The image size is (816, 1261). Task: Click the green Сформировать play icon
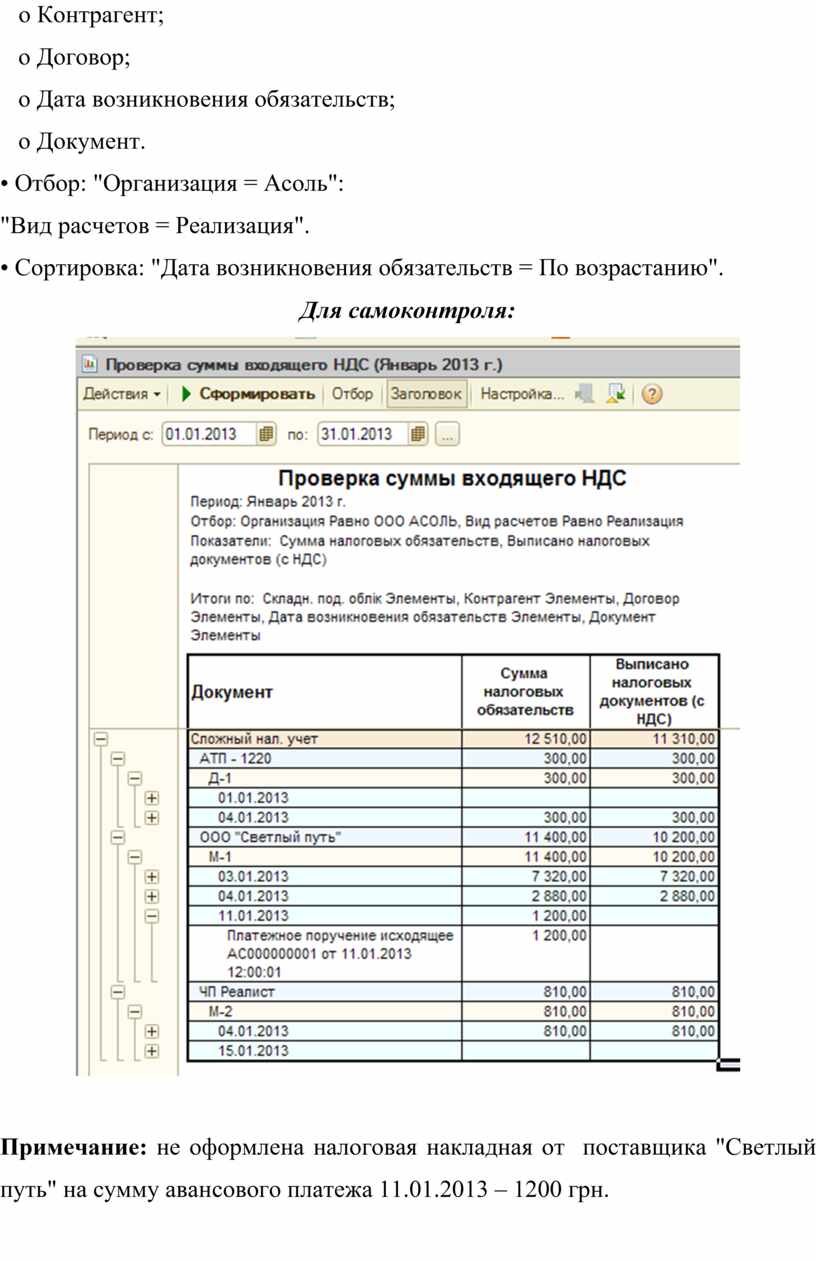click(186, 394)
